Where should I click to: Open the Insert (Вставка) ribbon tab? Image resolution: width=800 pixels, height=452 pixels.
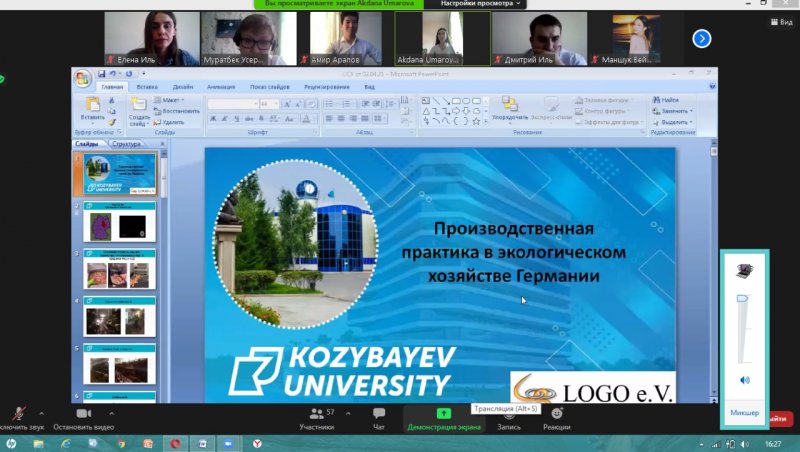pos(147,87)
